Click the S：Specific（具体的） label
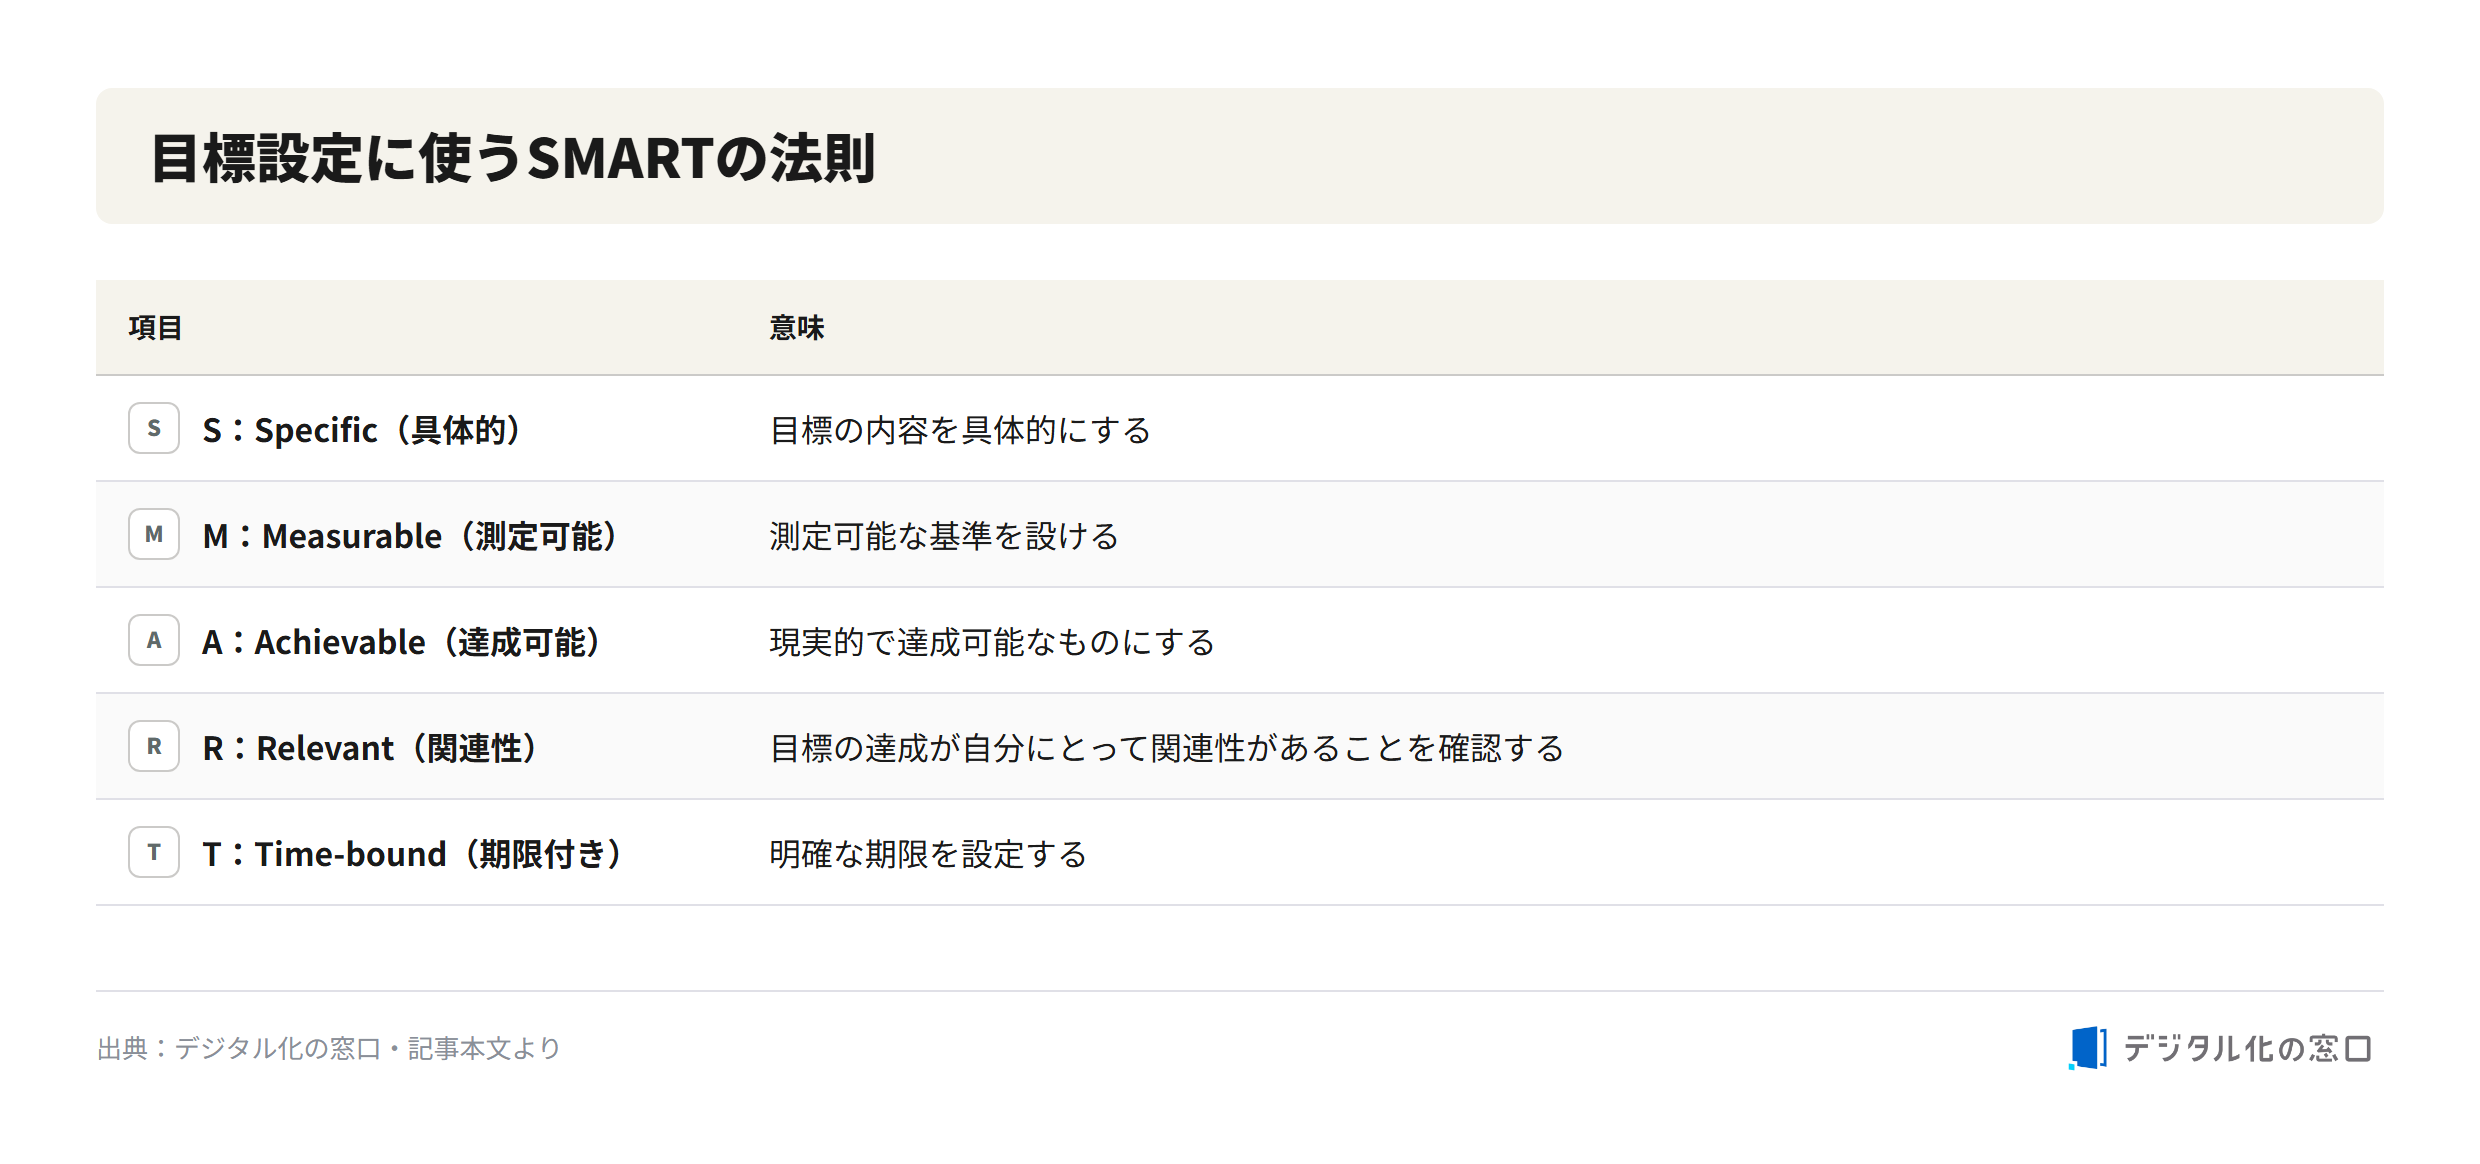Viewport: 2480px width, 1164px height. click(361, 430)
